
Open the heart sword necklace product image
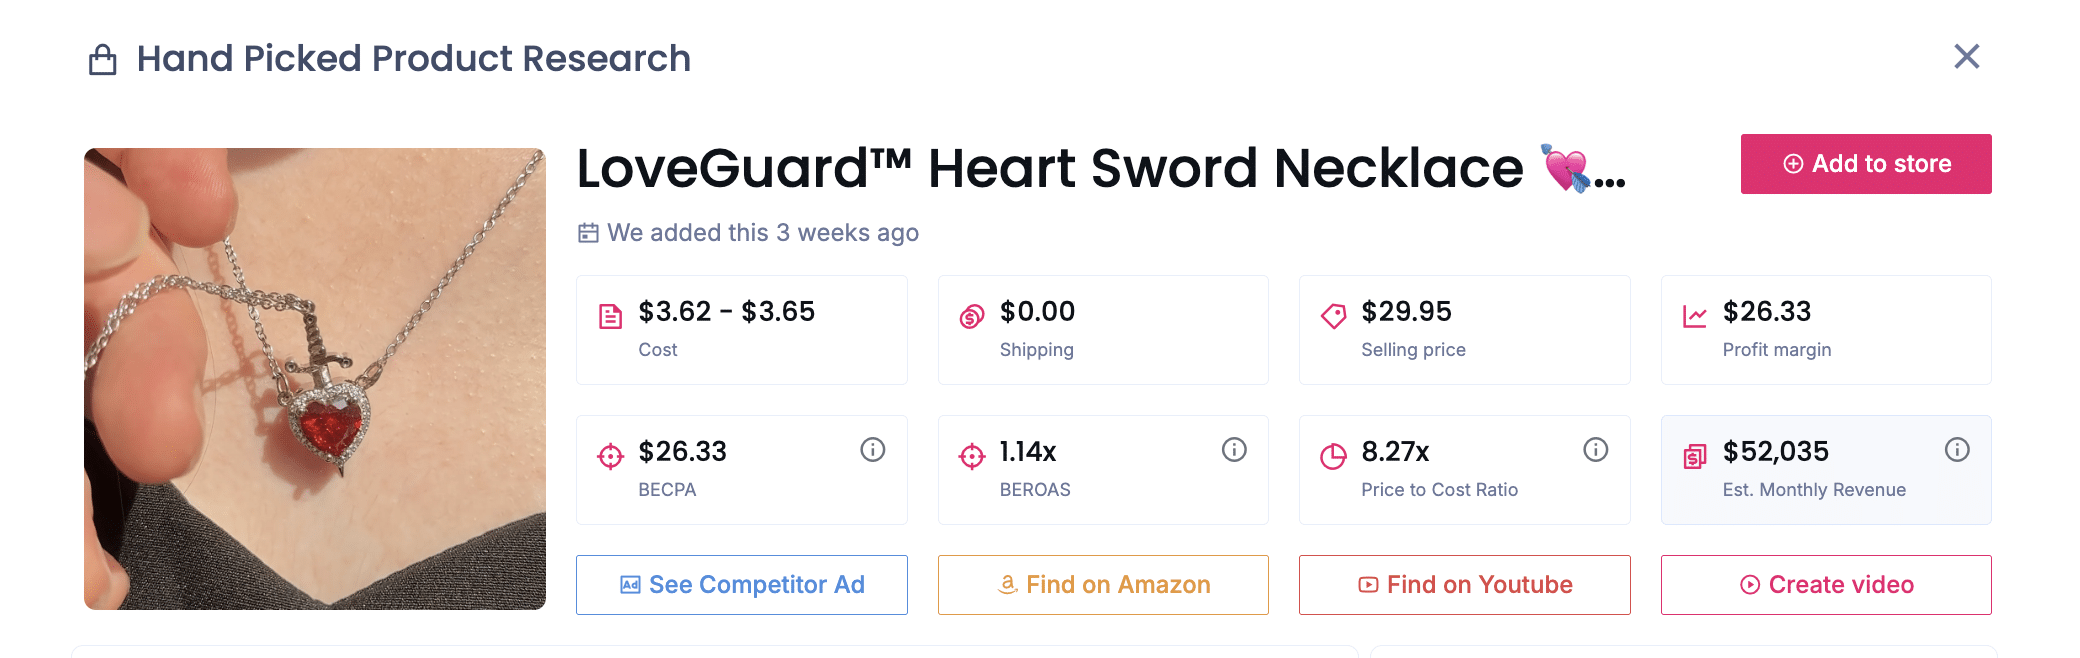(315, 379)
